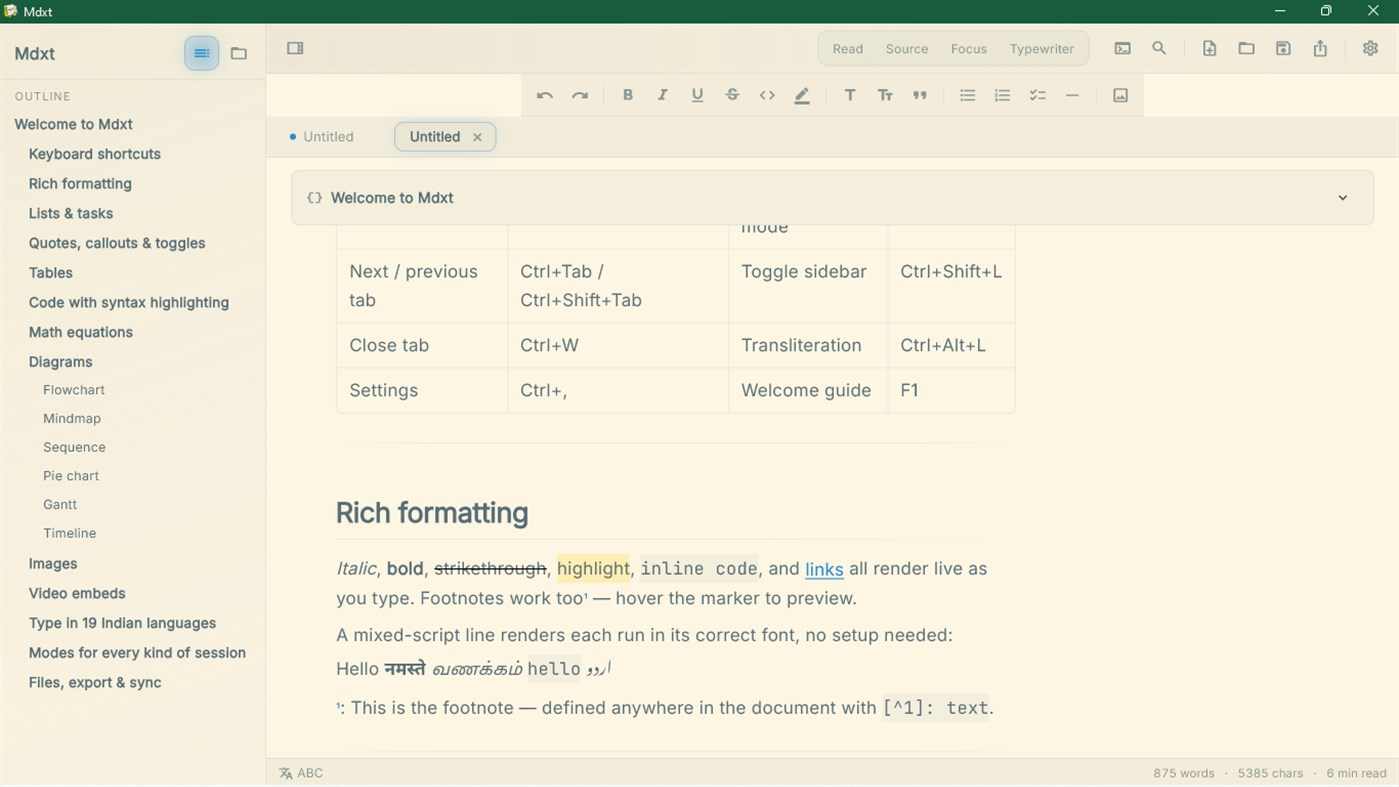Insert a horizontal rule line
1399x787 pixels.
click(x=1072, y=95)
